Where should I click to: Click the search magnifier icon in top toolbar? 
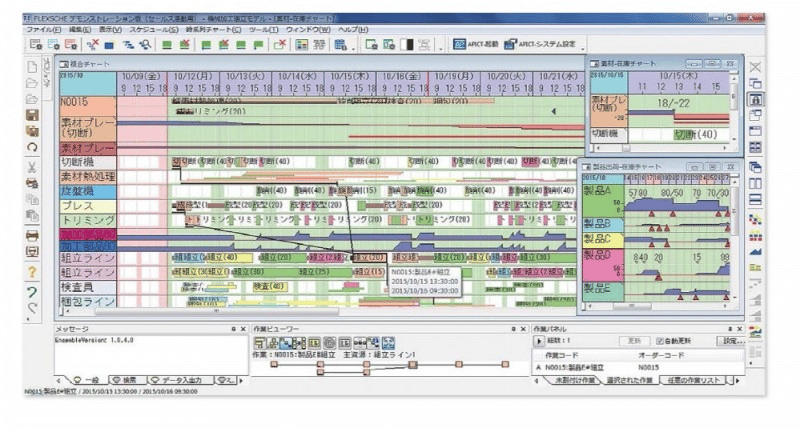145,45
